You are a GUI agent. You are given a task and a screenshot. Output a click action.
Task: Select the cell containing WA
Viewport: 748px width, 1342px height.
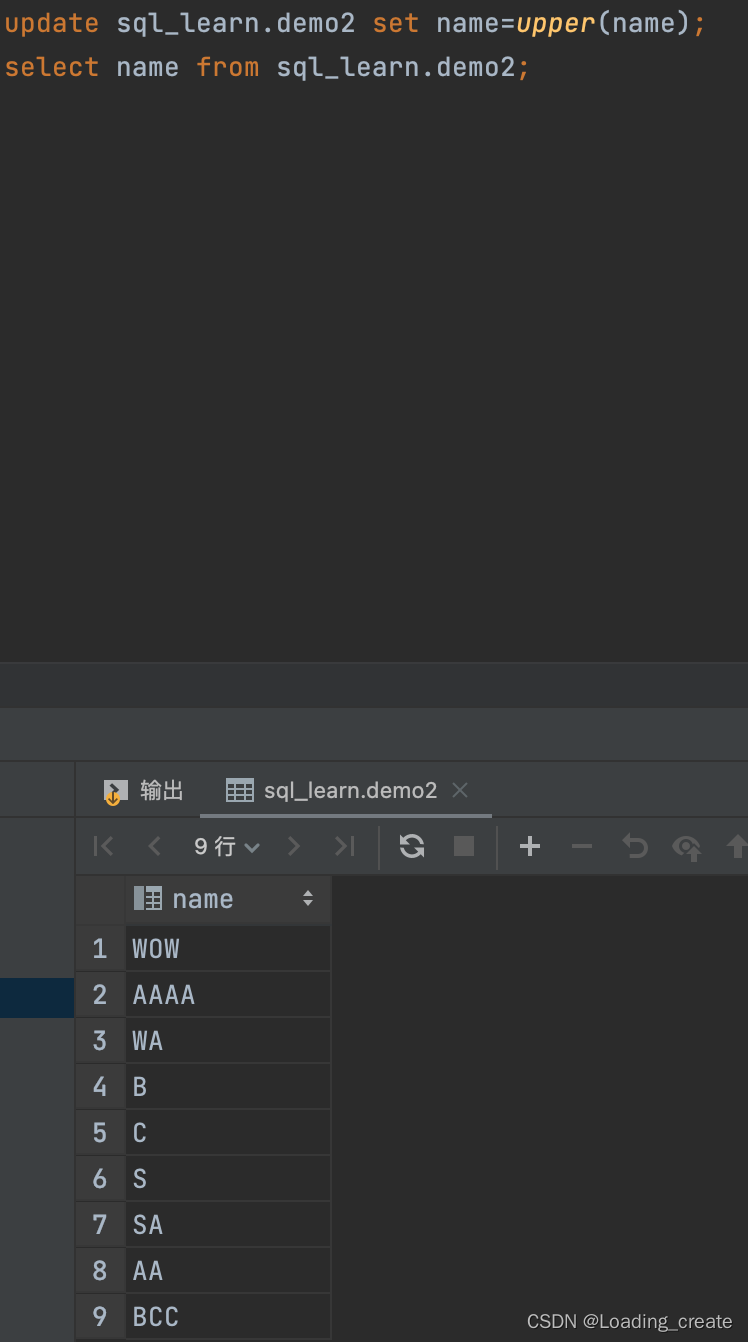coord(228,1040)
